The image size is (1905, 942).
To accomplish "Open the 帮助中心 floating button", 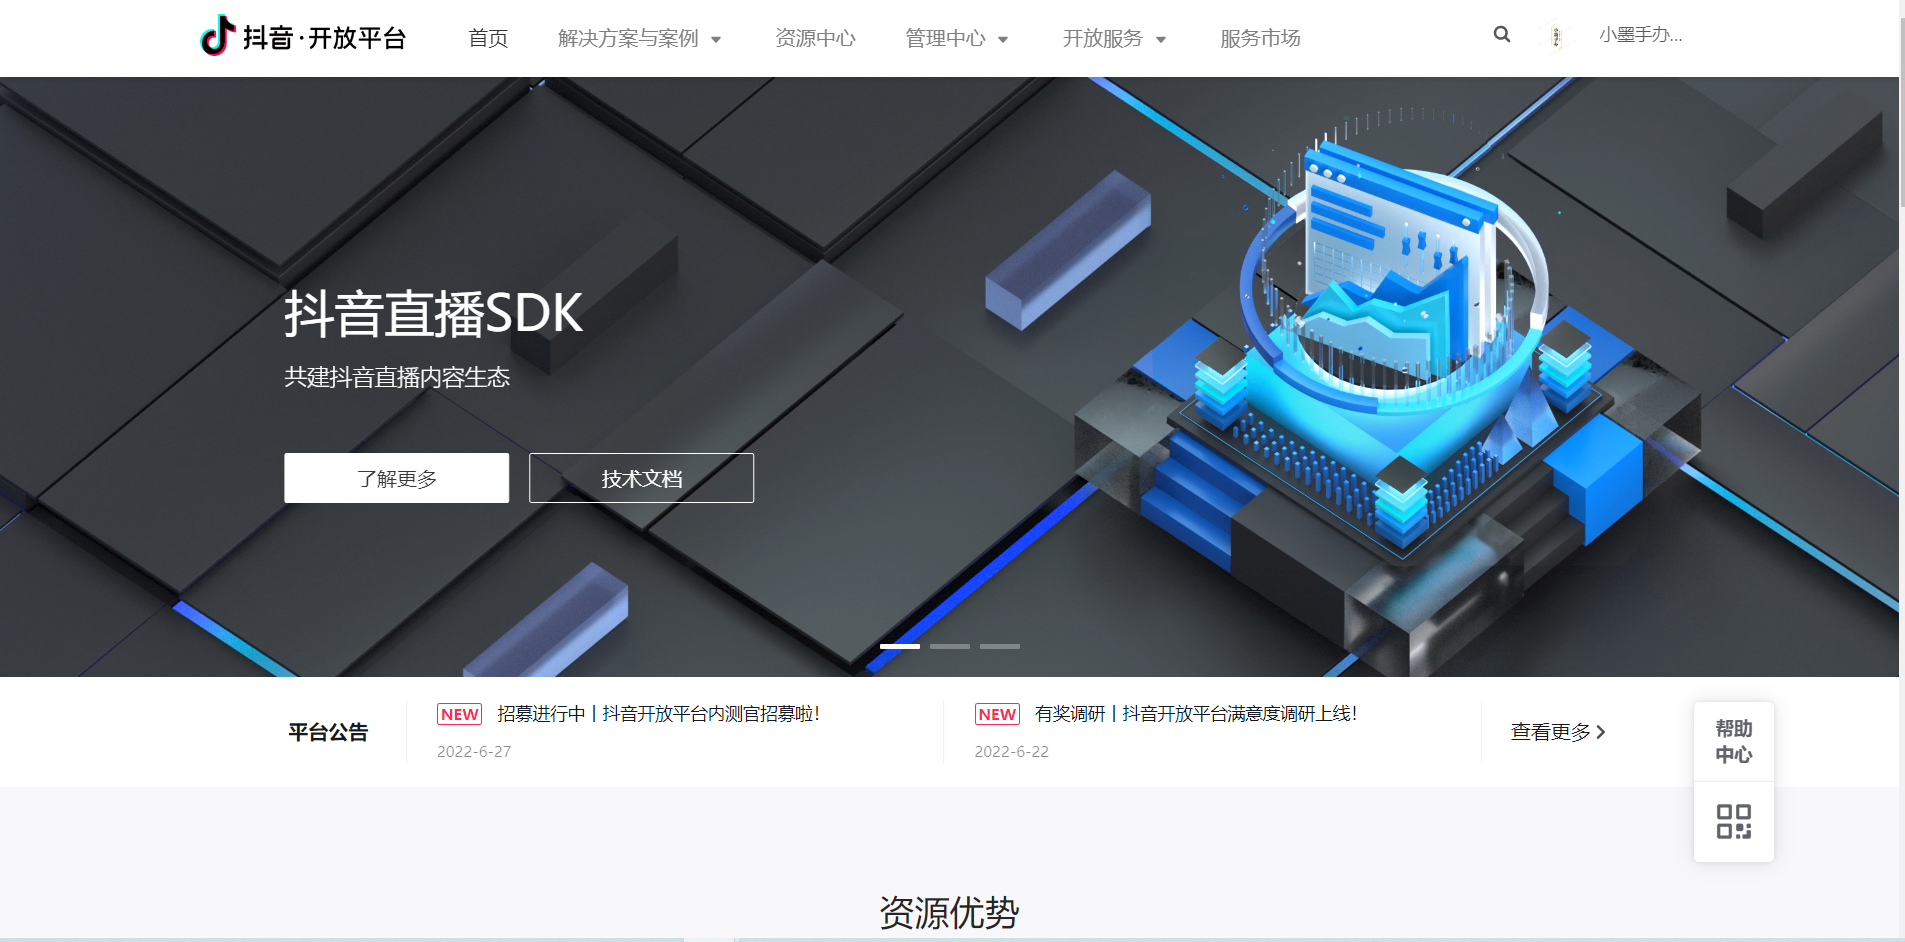I will tap(1733, 741).
